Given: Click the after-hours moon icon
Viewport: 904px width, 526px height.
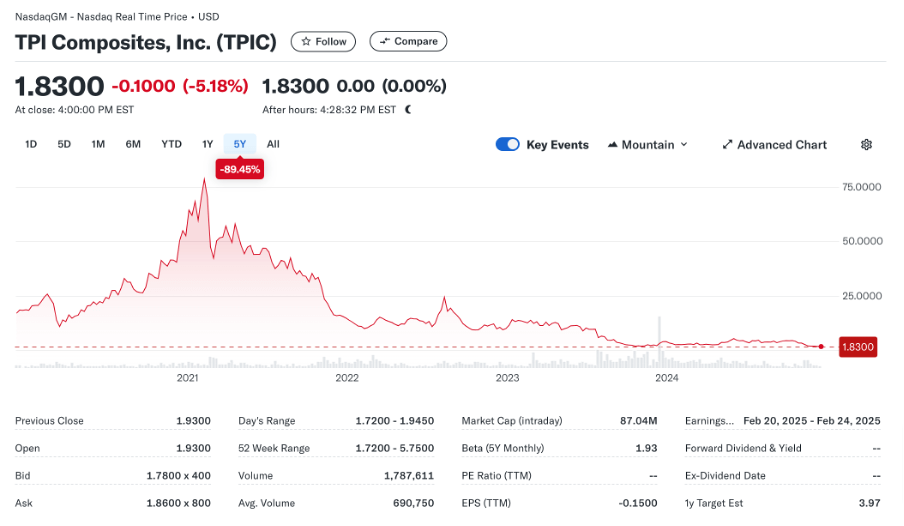Looking at the screenshot, I should 408,109.
